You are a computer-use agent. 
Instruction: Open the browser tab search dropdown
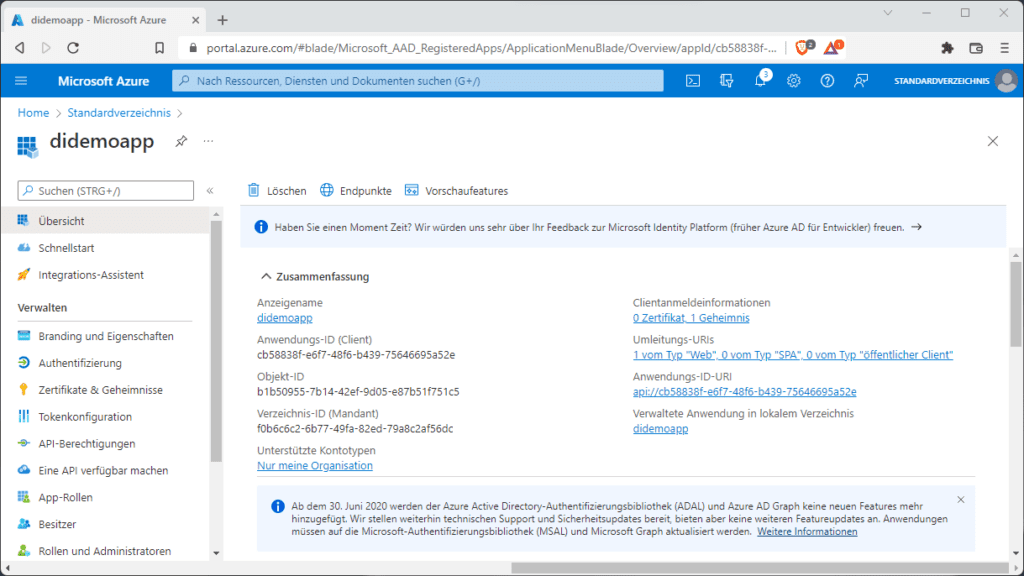(x=888, y=13)
